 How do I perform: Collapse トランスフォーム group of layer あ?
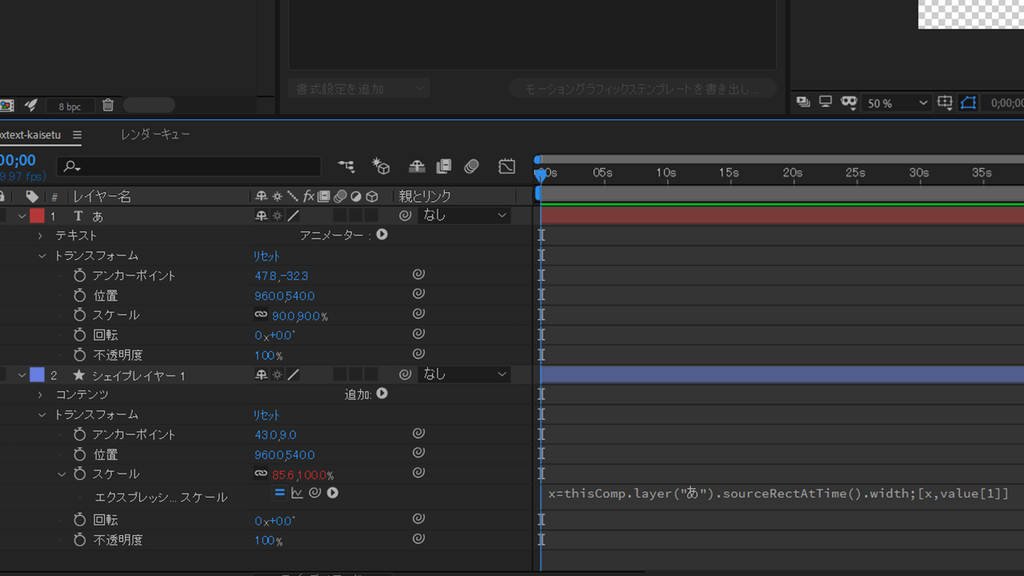[x=42, y=256]
